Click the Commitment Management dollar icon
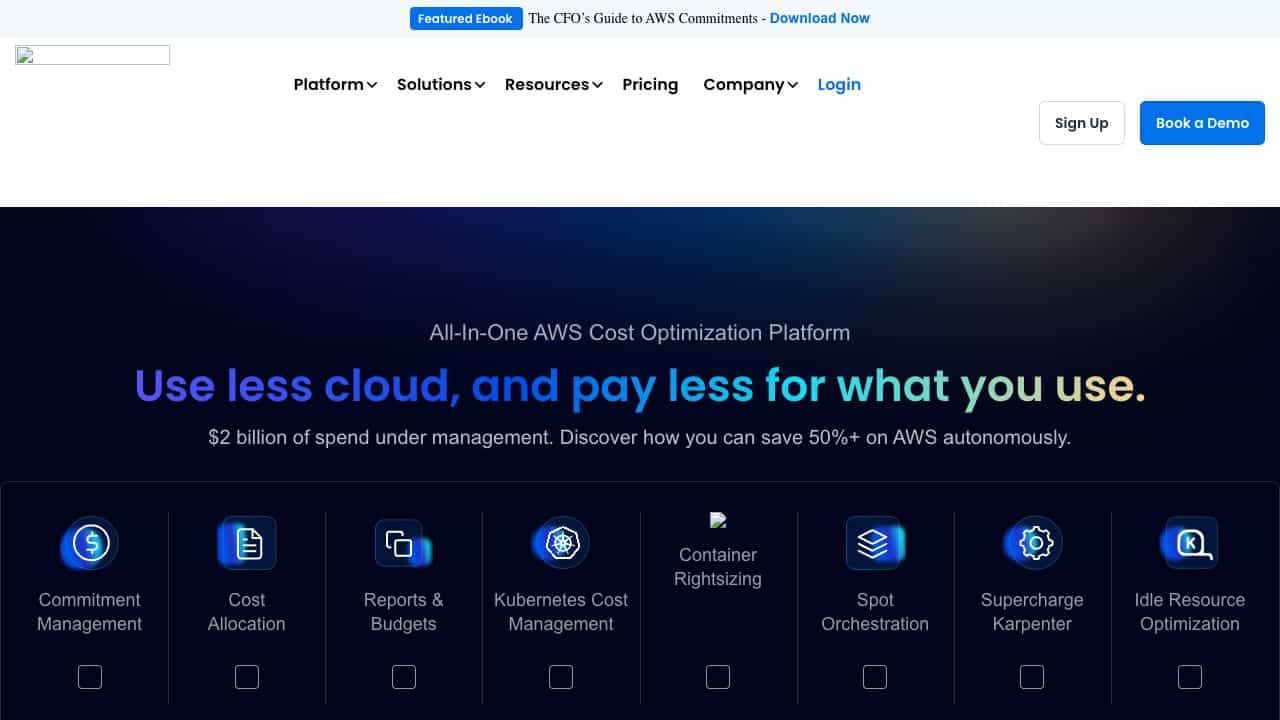 90,543
